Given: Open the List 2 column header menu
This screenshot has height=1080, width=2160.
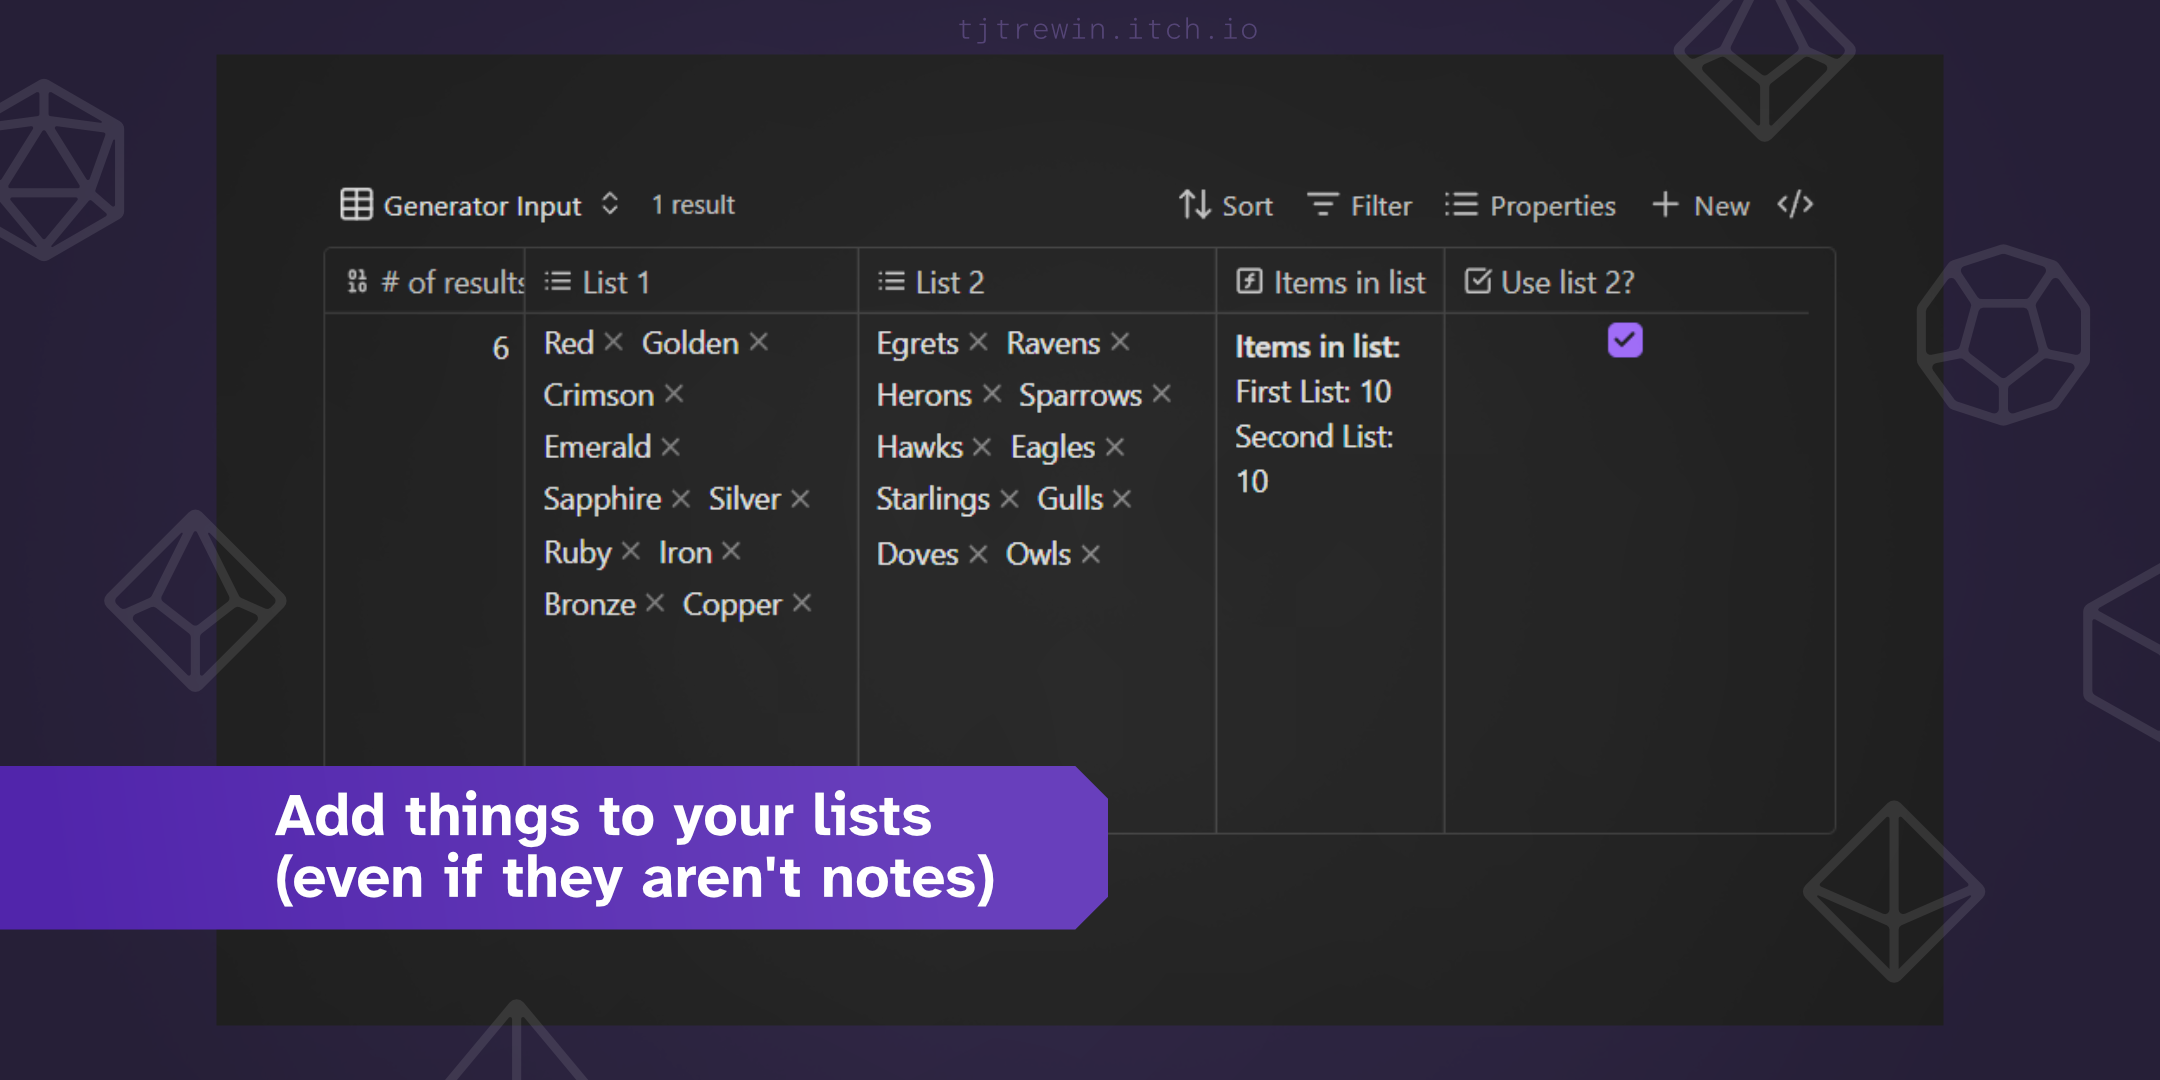Looking at the screenshot, I should 1037,282.
